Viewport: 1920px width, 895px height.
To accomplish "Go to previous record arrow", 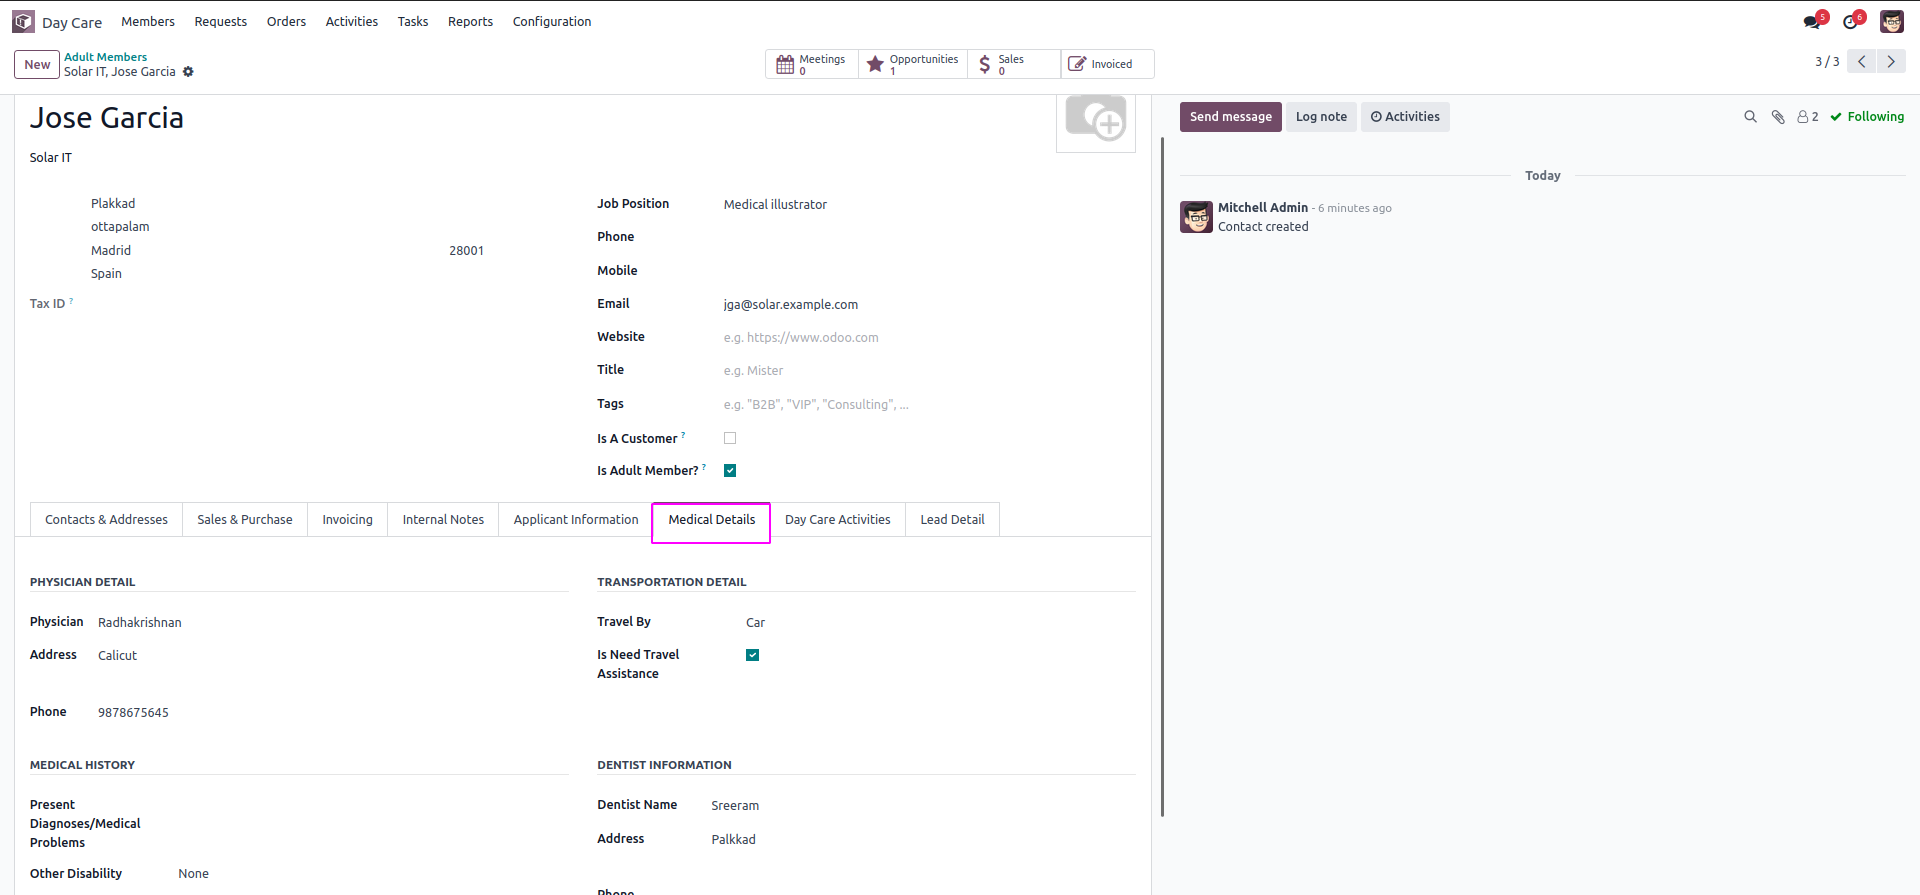I will pyautogui.click(x=1861, y=61).
